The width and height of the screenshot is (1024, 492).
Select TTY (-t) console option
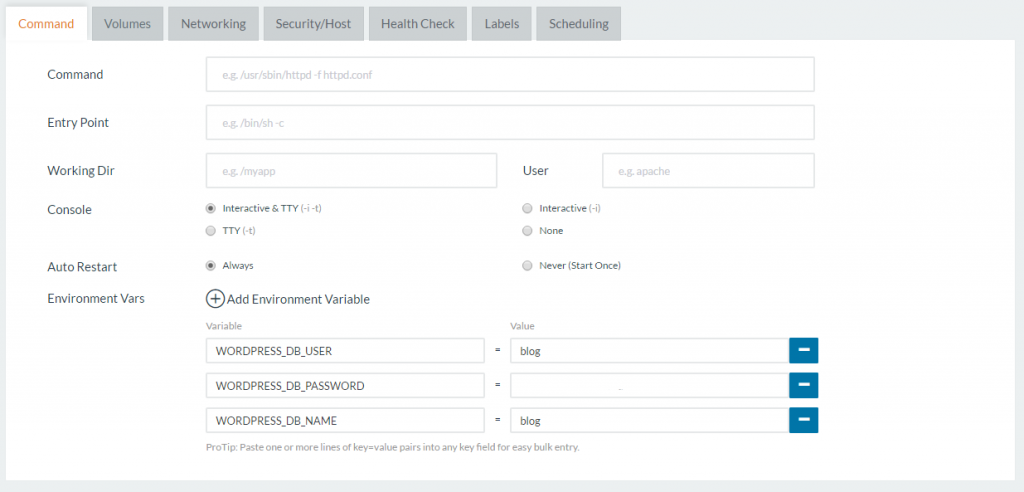tap(210, 231)
